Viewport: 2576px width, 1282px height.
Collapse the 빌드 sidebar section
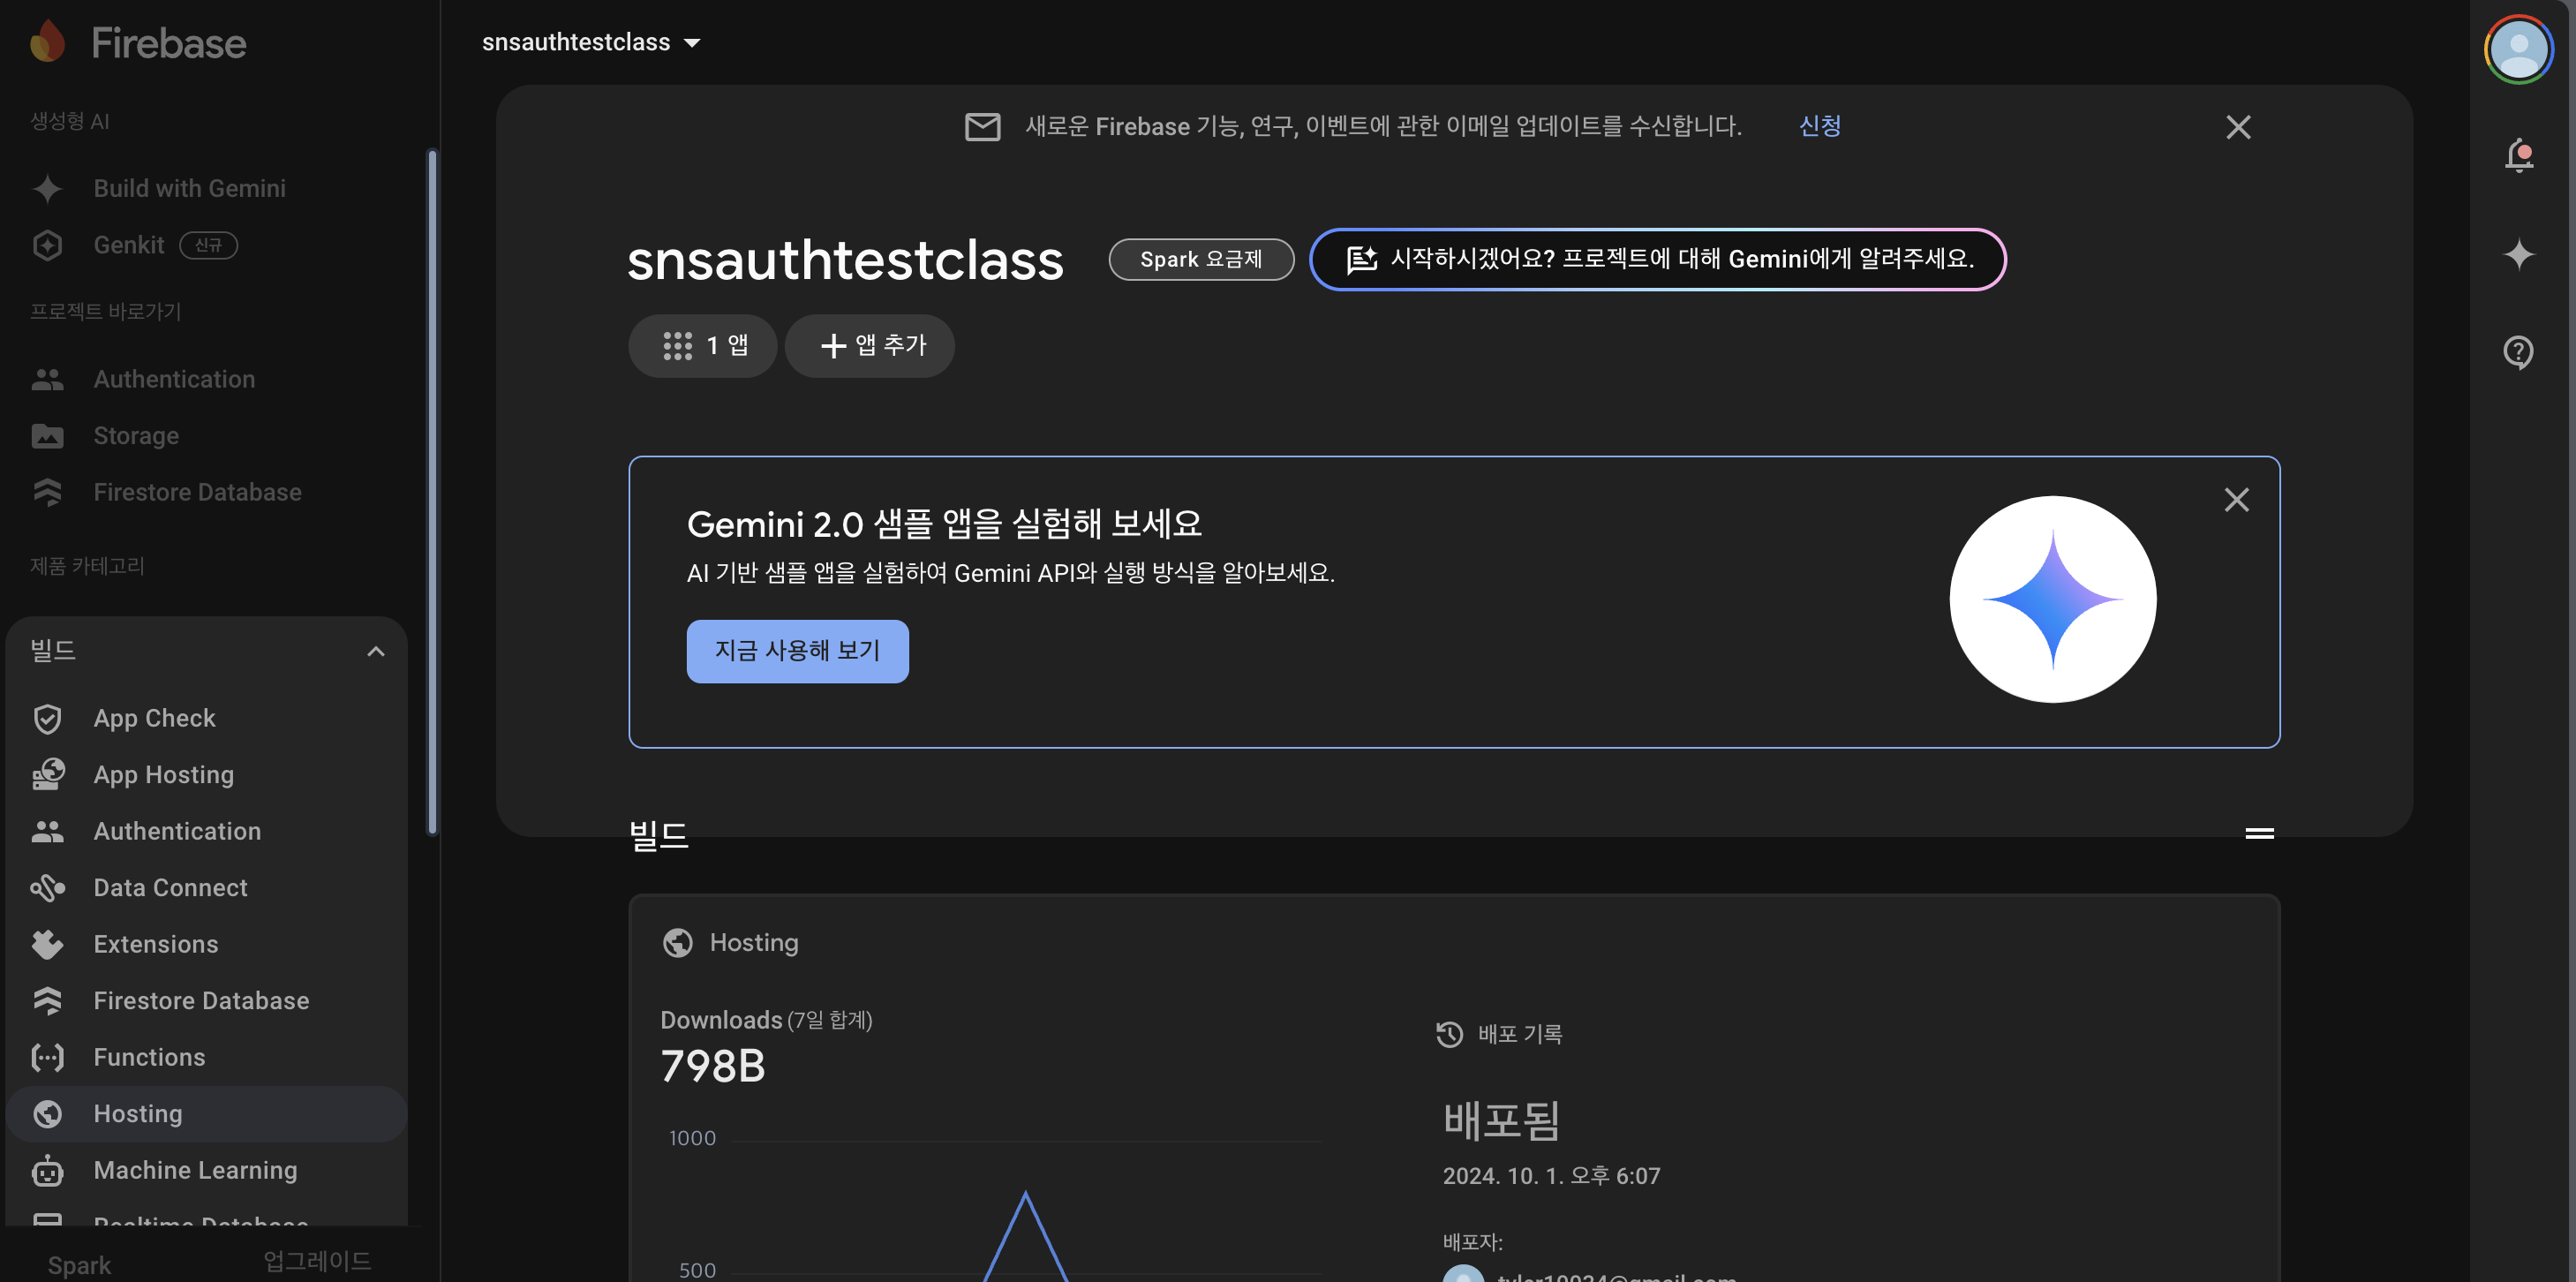[376, 651]
